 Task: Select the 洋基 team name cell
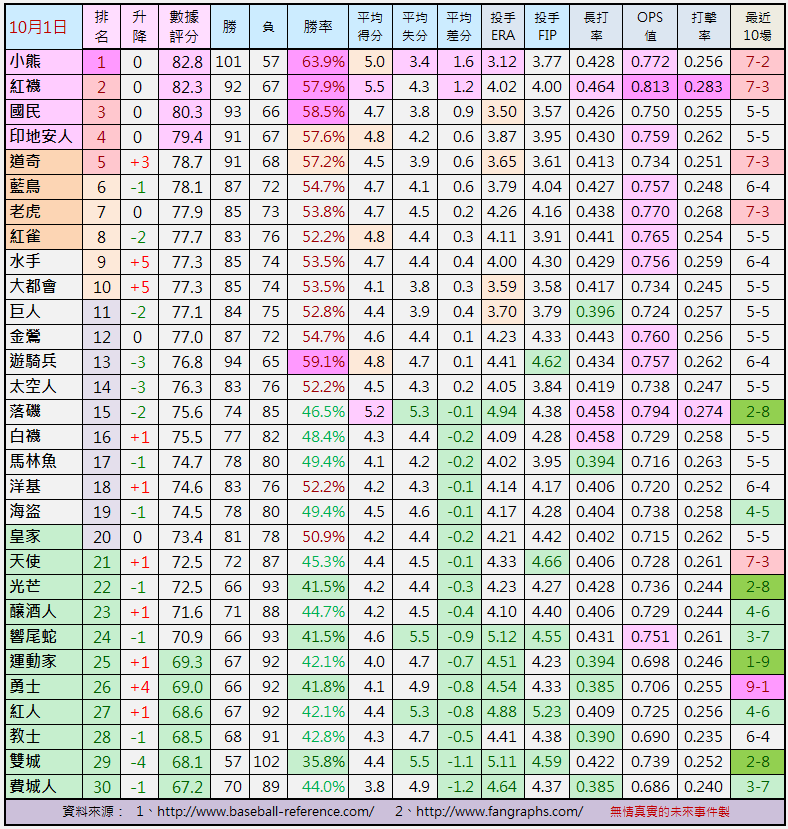click(x=44, y=487)
